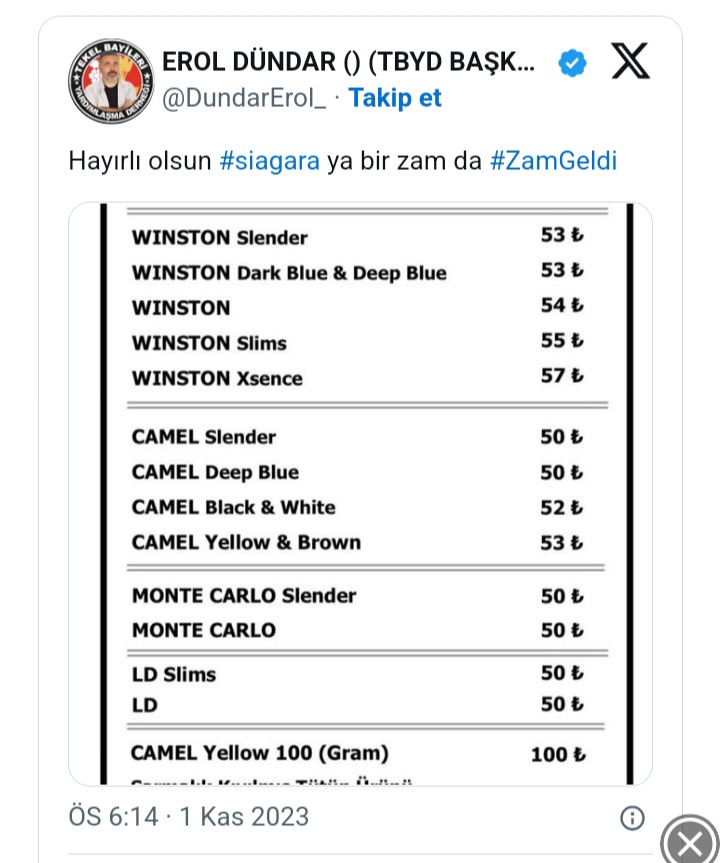Viewport: 720px width, 863px height.
Task: Click the 1 Kas 2023 date
Action: click(x=244, y=816)
